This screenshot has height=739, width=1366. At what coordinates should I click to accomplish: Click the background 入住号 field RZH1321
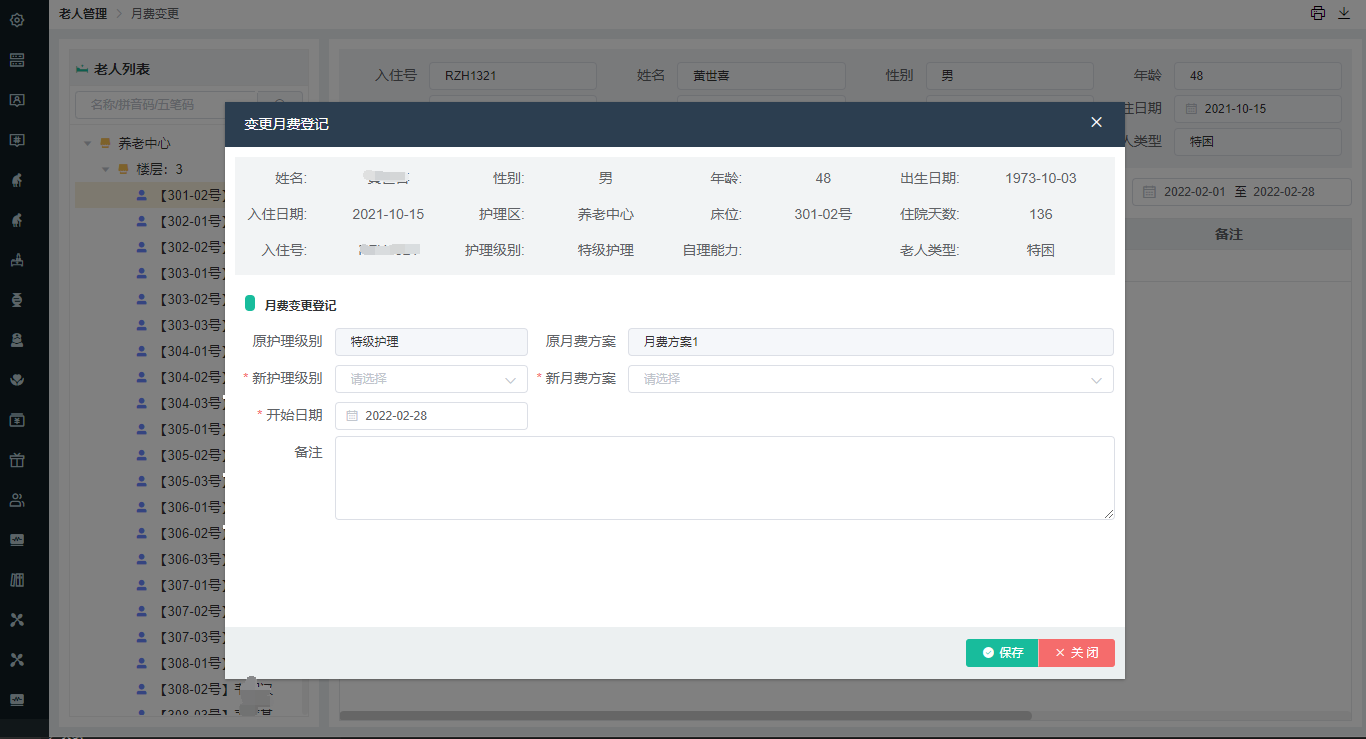coord(513,76)
